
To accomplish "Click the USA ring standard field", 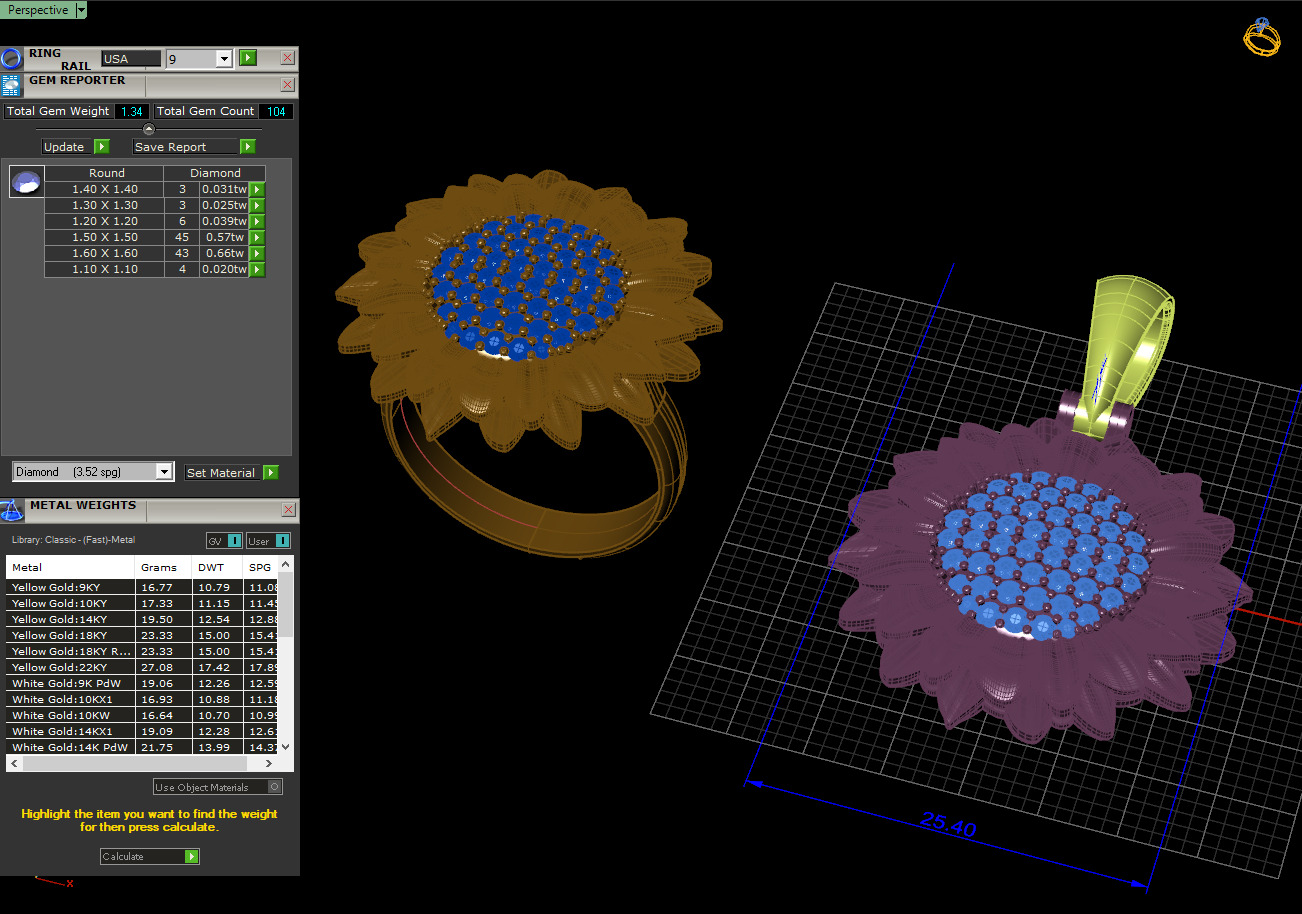I will pos(130,59).
